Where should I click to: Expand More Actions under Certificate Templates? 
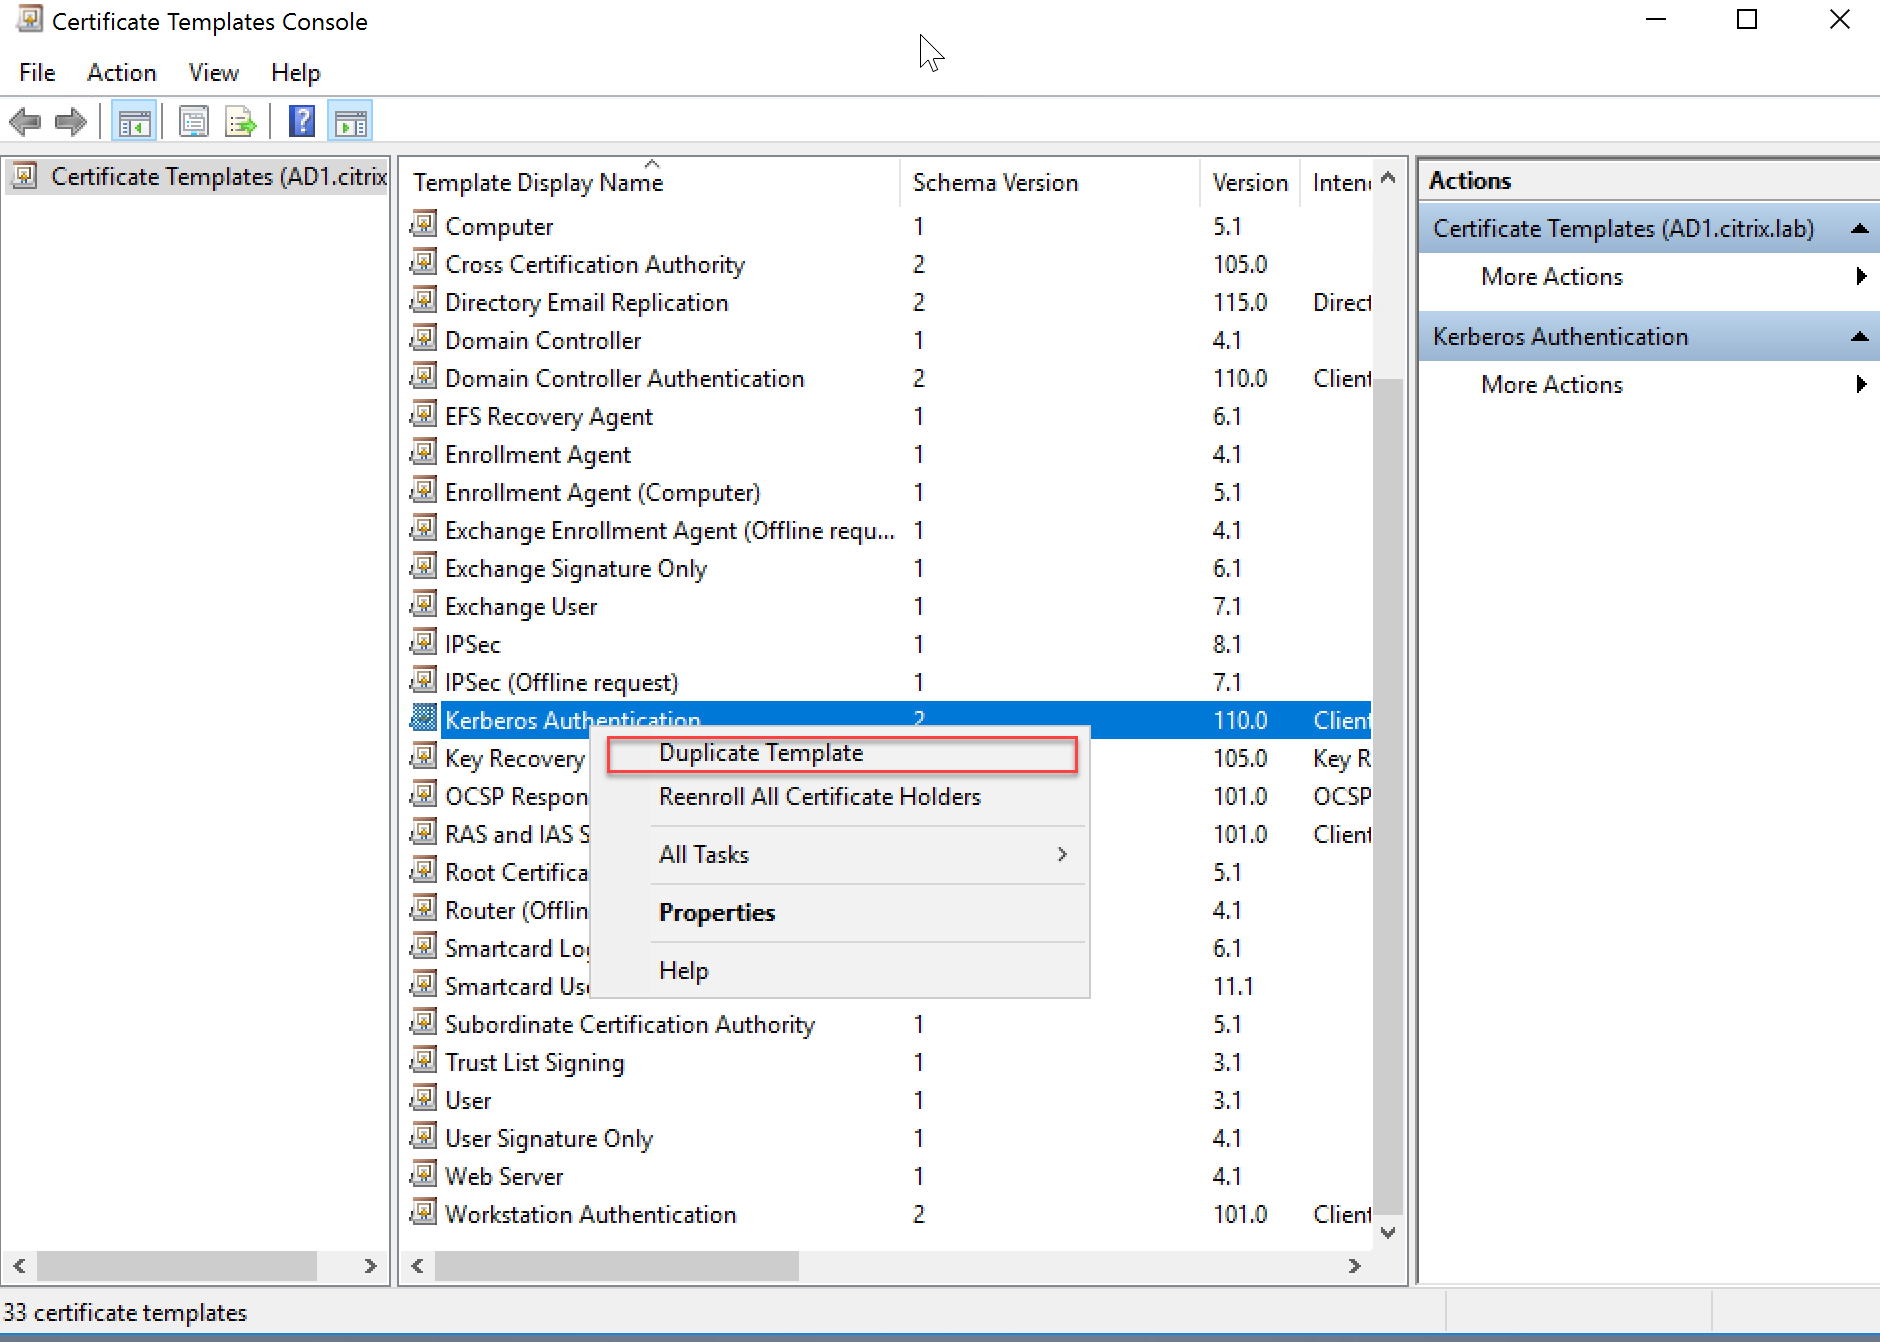1551,277
